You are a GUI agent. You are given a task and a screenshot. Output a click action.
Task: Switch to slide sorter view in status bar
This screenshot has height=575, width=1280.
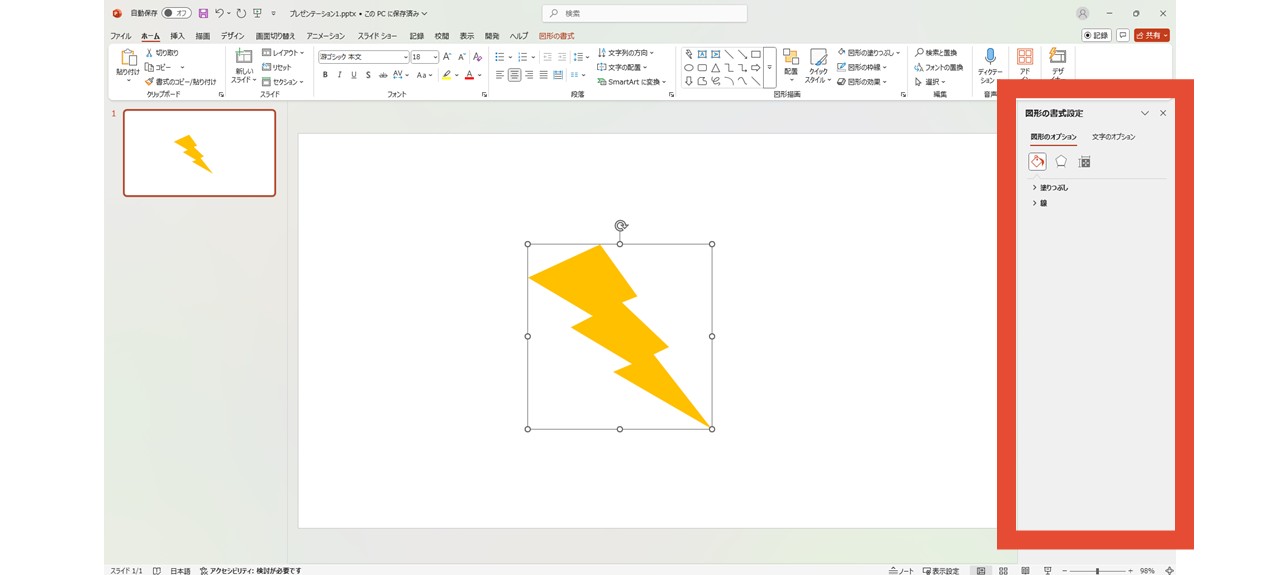[x=1003, y=570]
